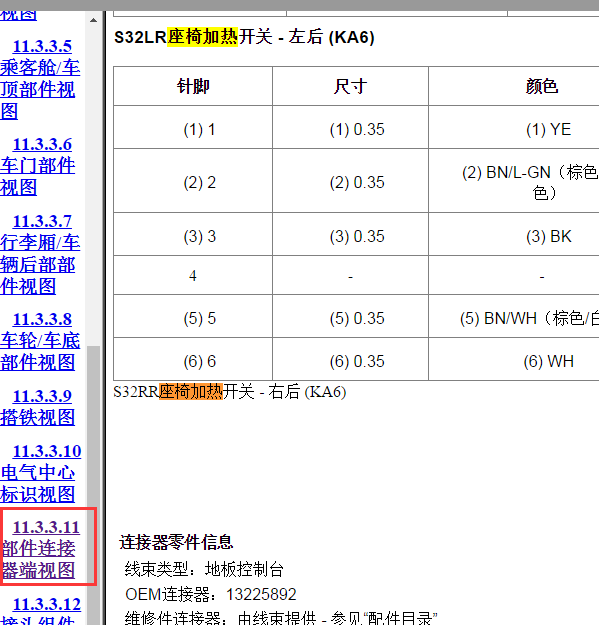Open link 11.3.3.10 电气中心标识视图
The width and height of the screenshot is (599, 625).
(x=41, y=473)
